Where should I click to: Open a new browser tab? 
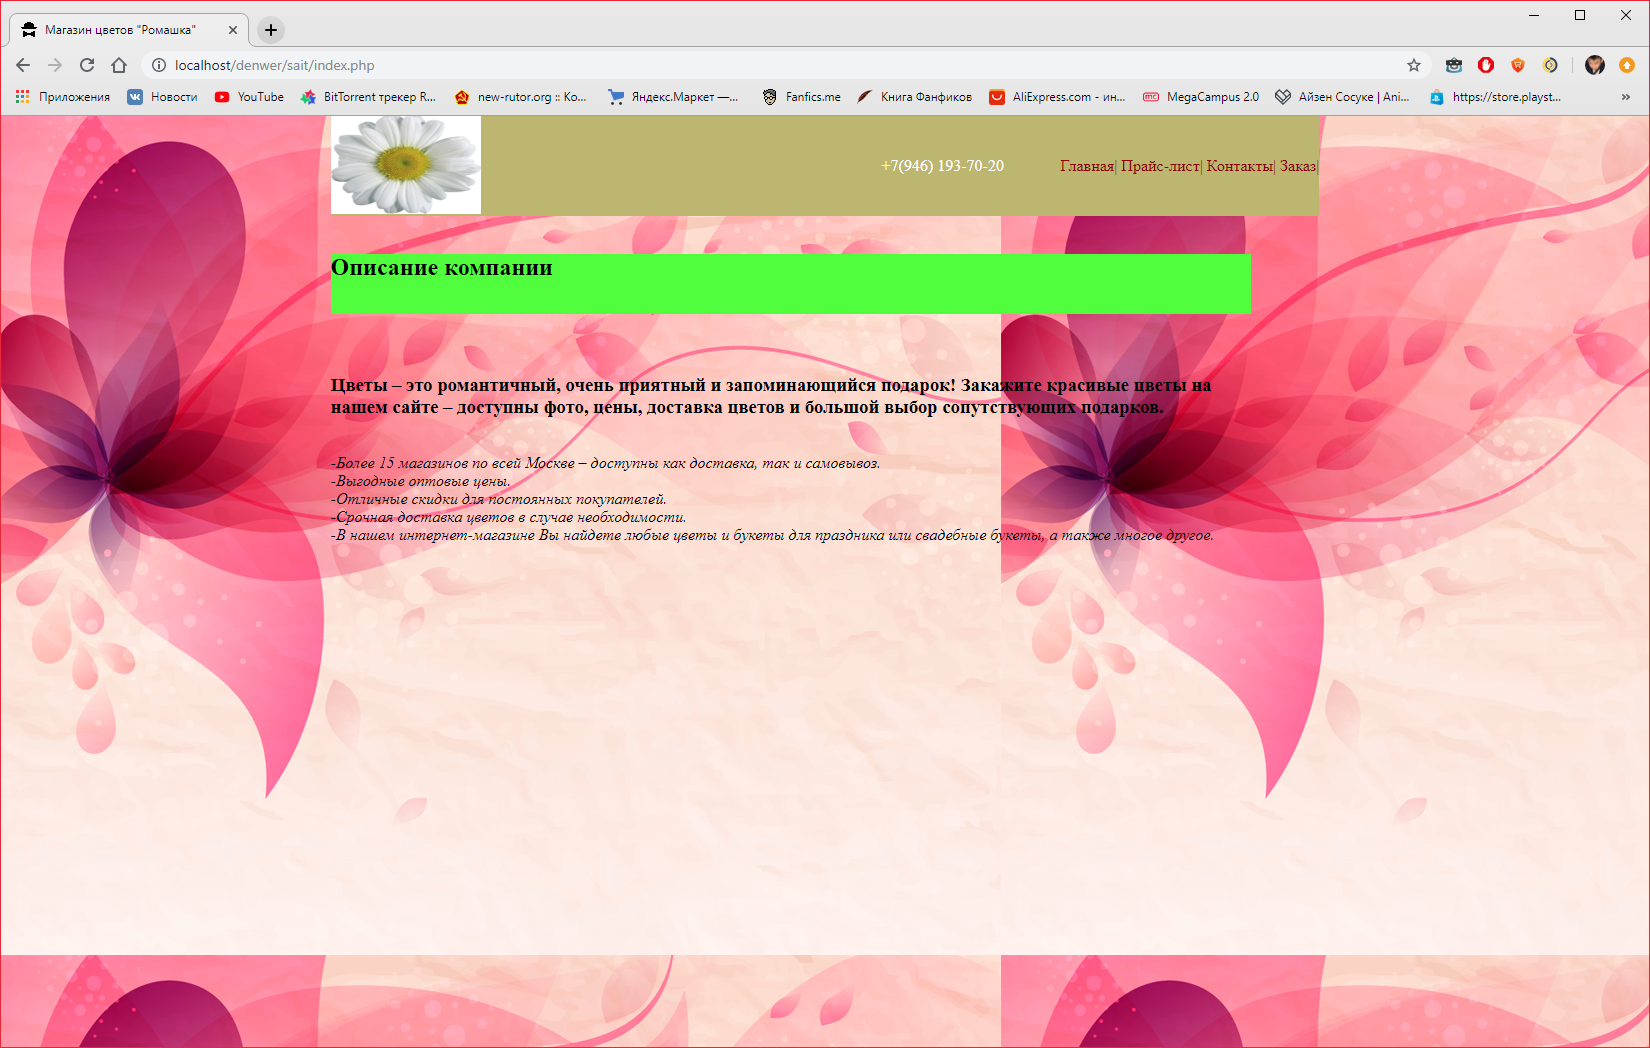pos(270,30)
